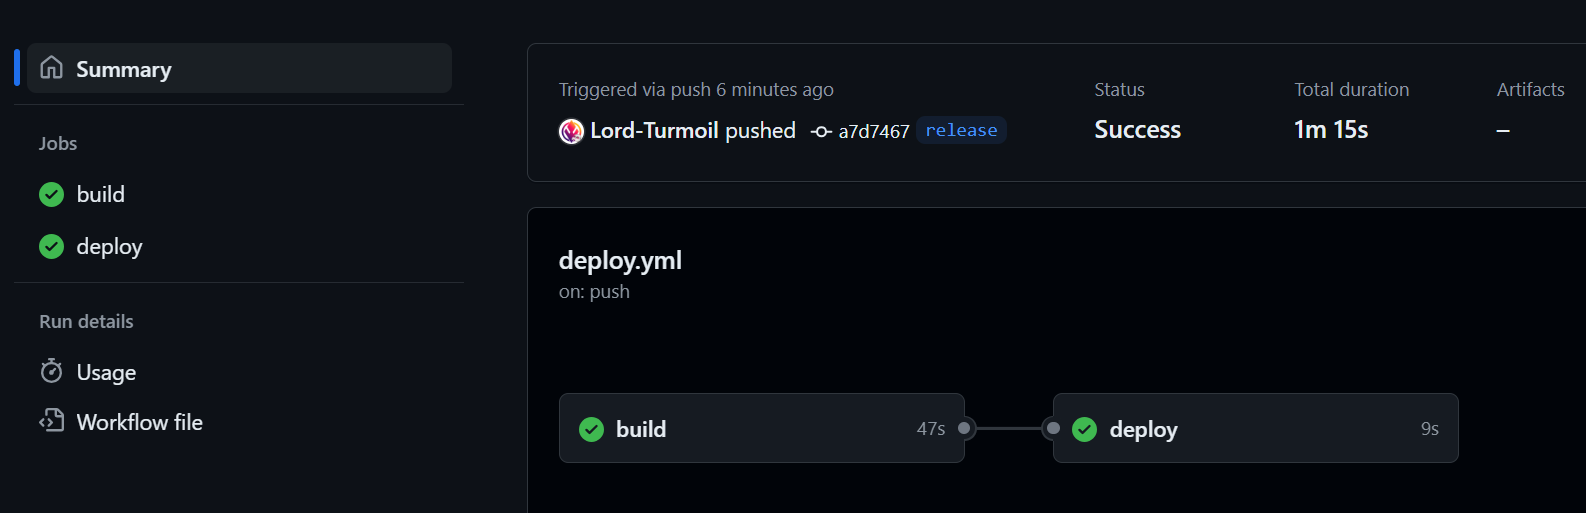1586x513 pixels.
Task: Open the Lord-Turmoil user profile link
Action: point(654,131)
